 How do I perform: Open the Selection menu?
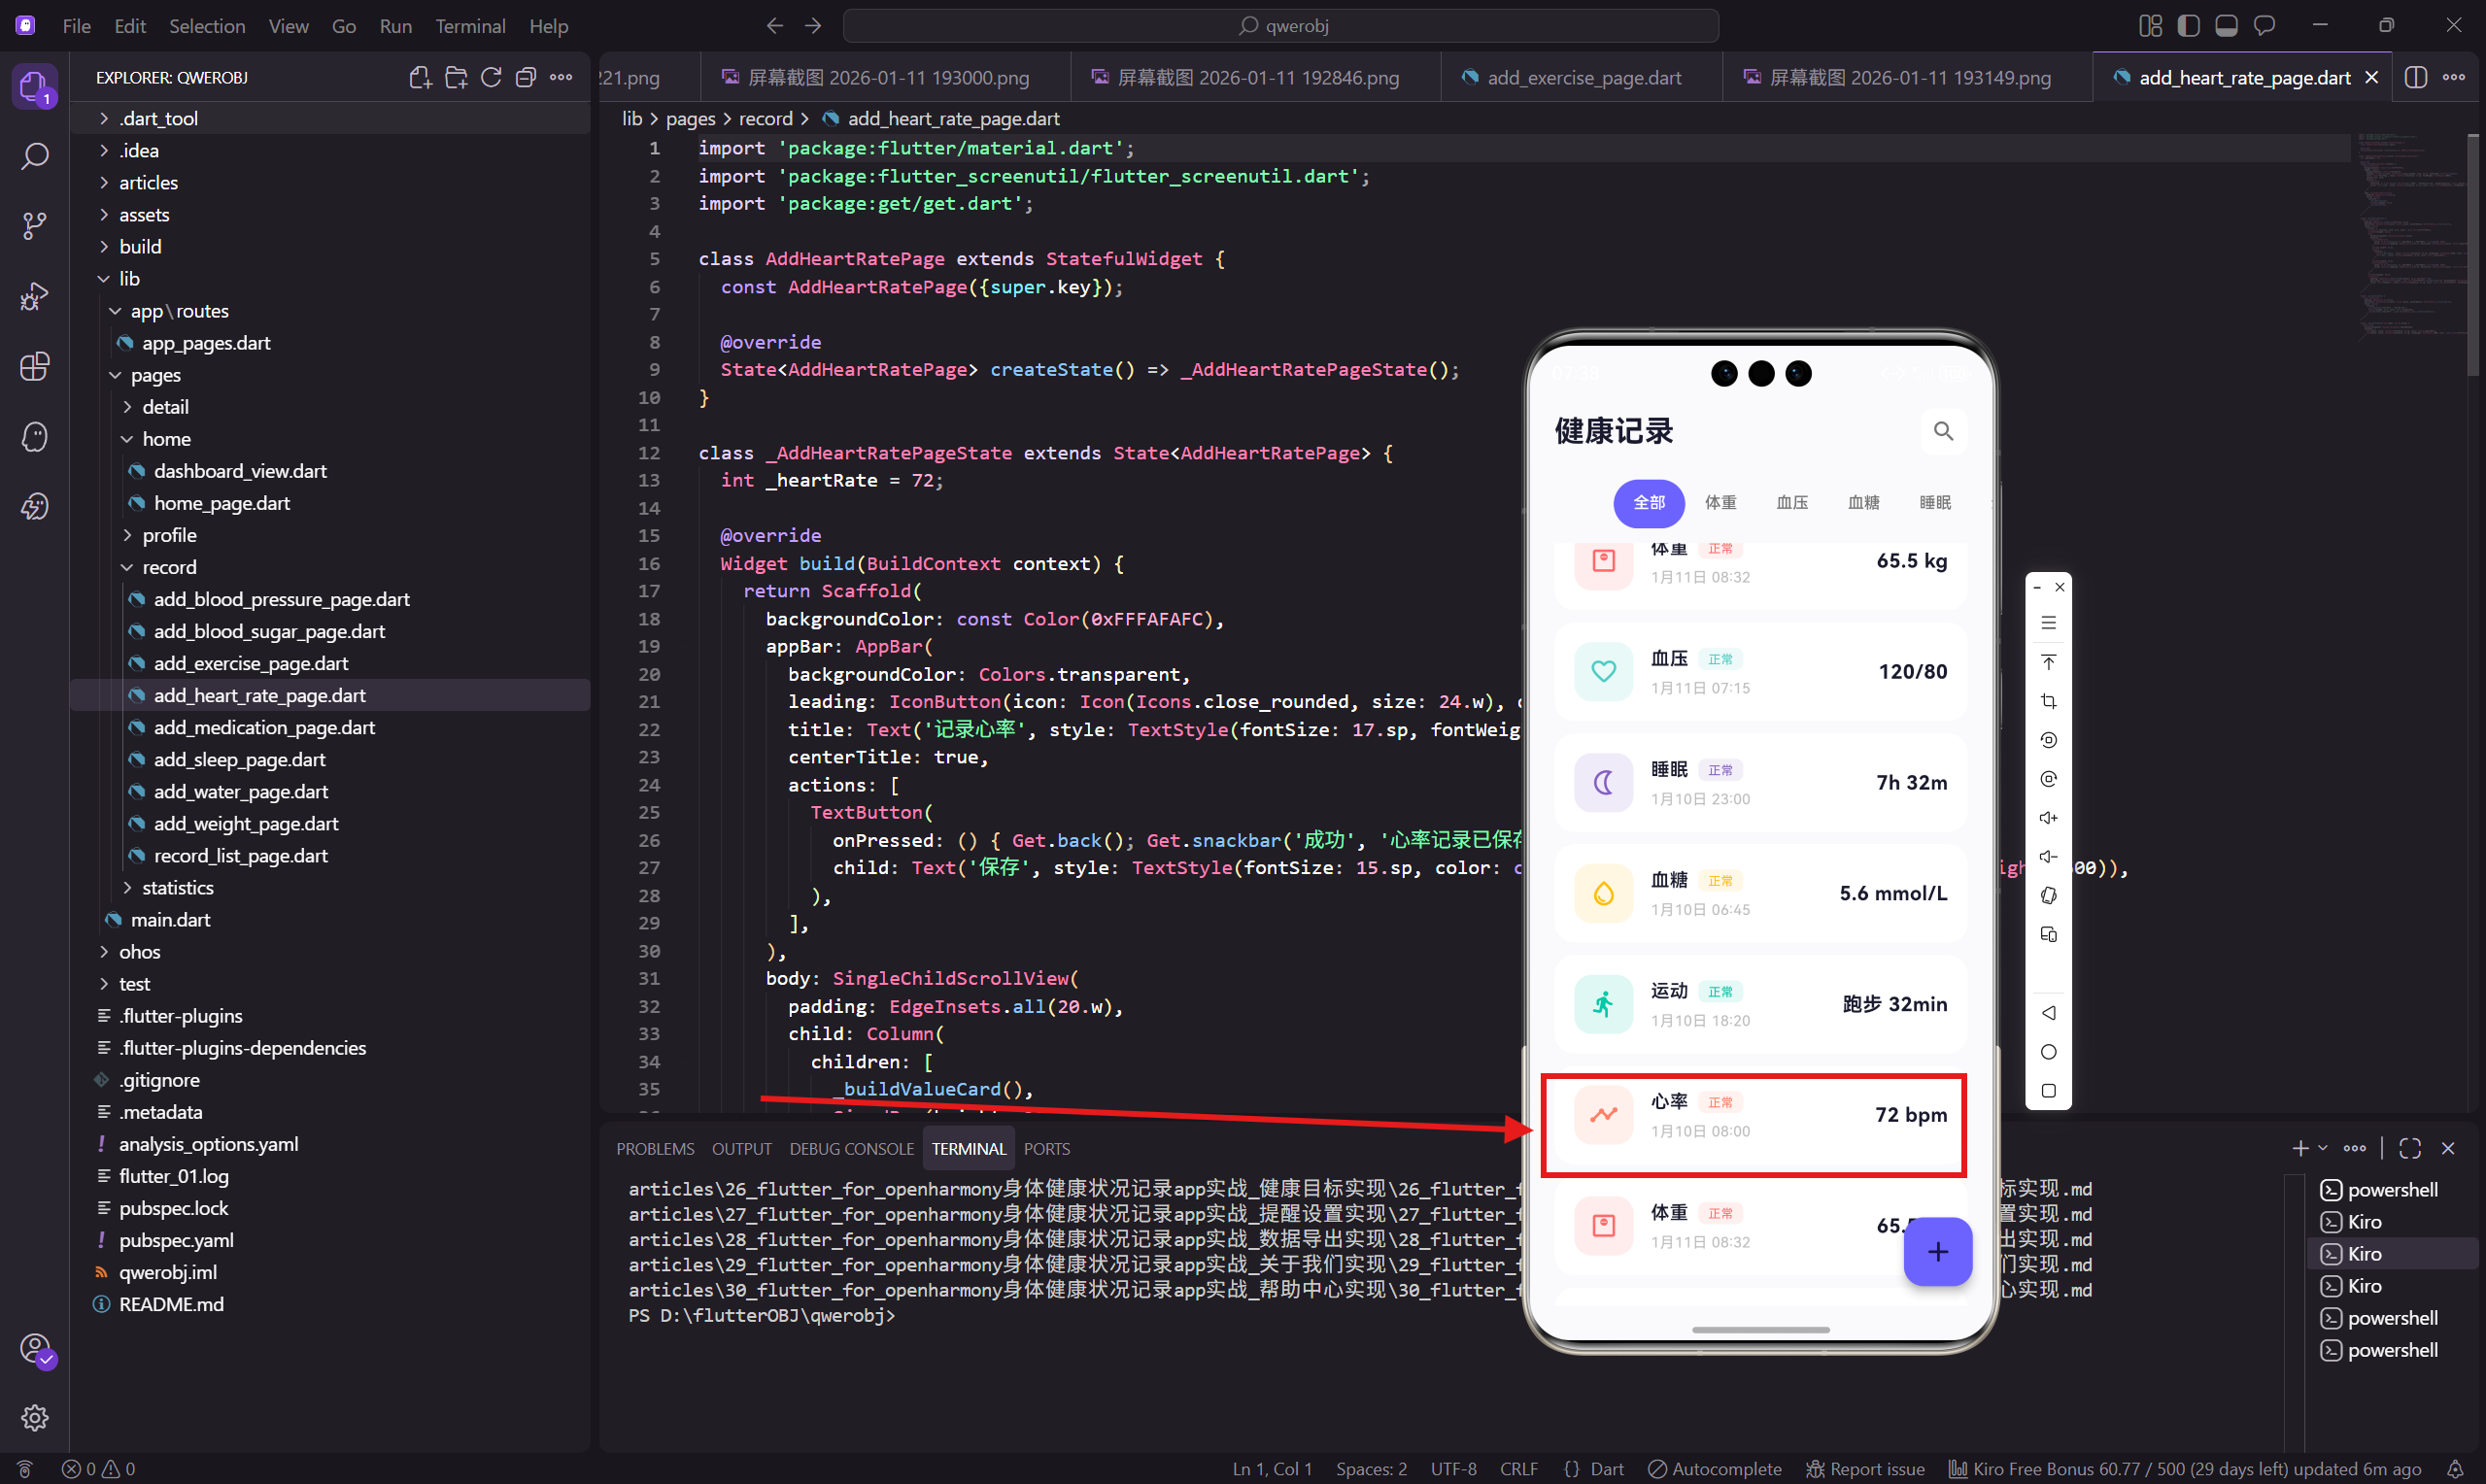click(x=207, y=26)
